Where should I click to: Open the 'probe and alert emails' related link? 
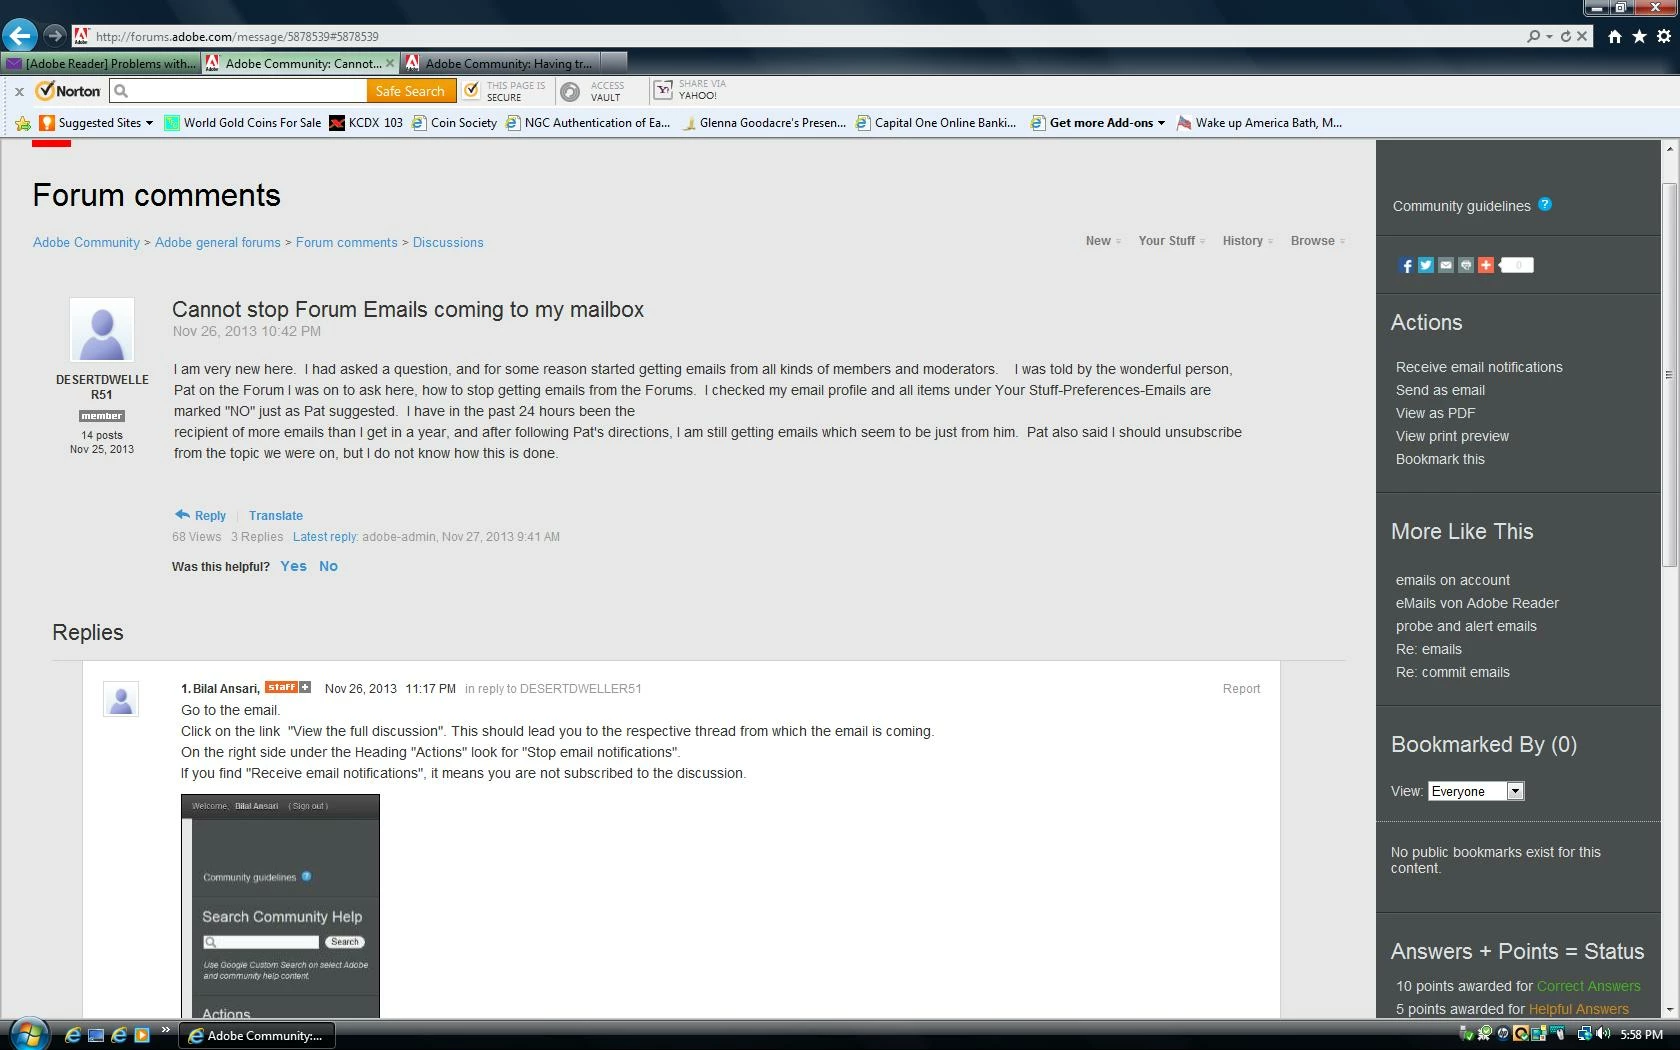tap(1466, 626)
